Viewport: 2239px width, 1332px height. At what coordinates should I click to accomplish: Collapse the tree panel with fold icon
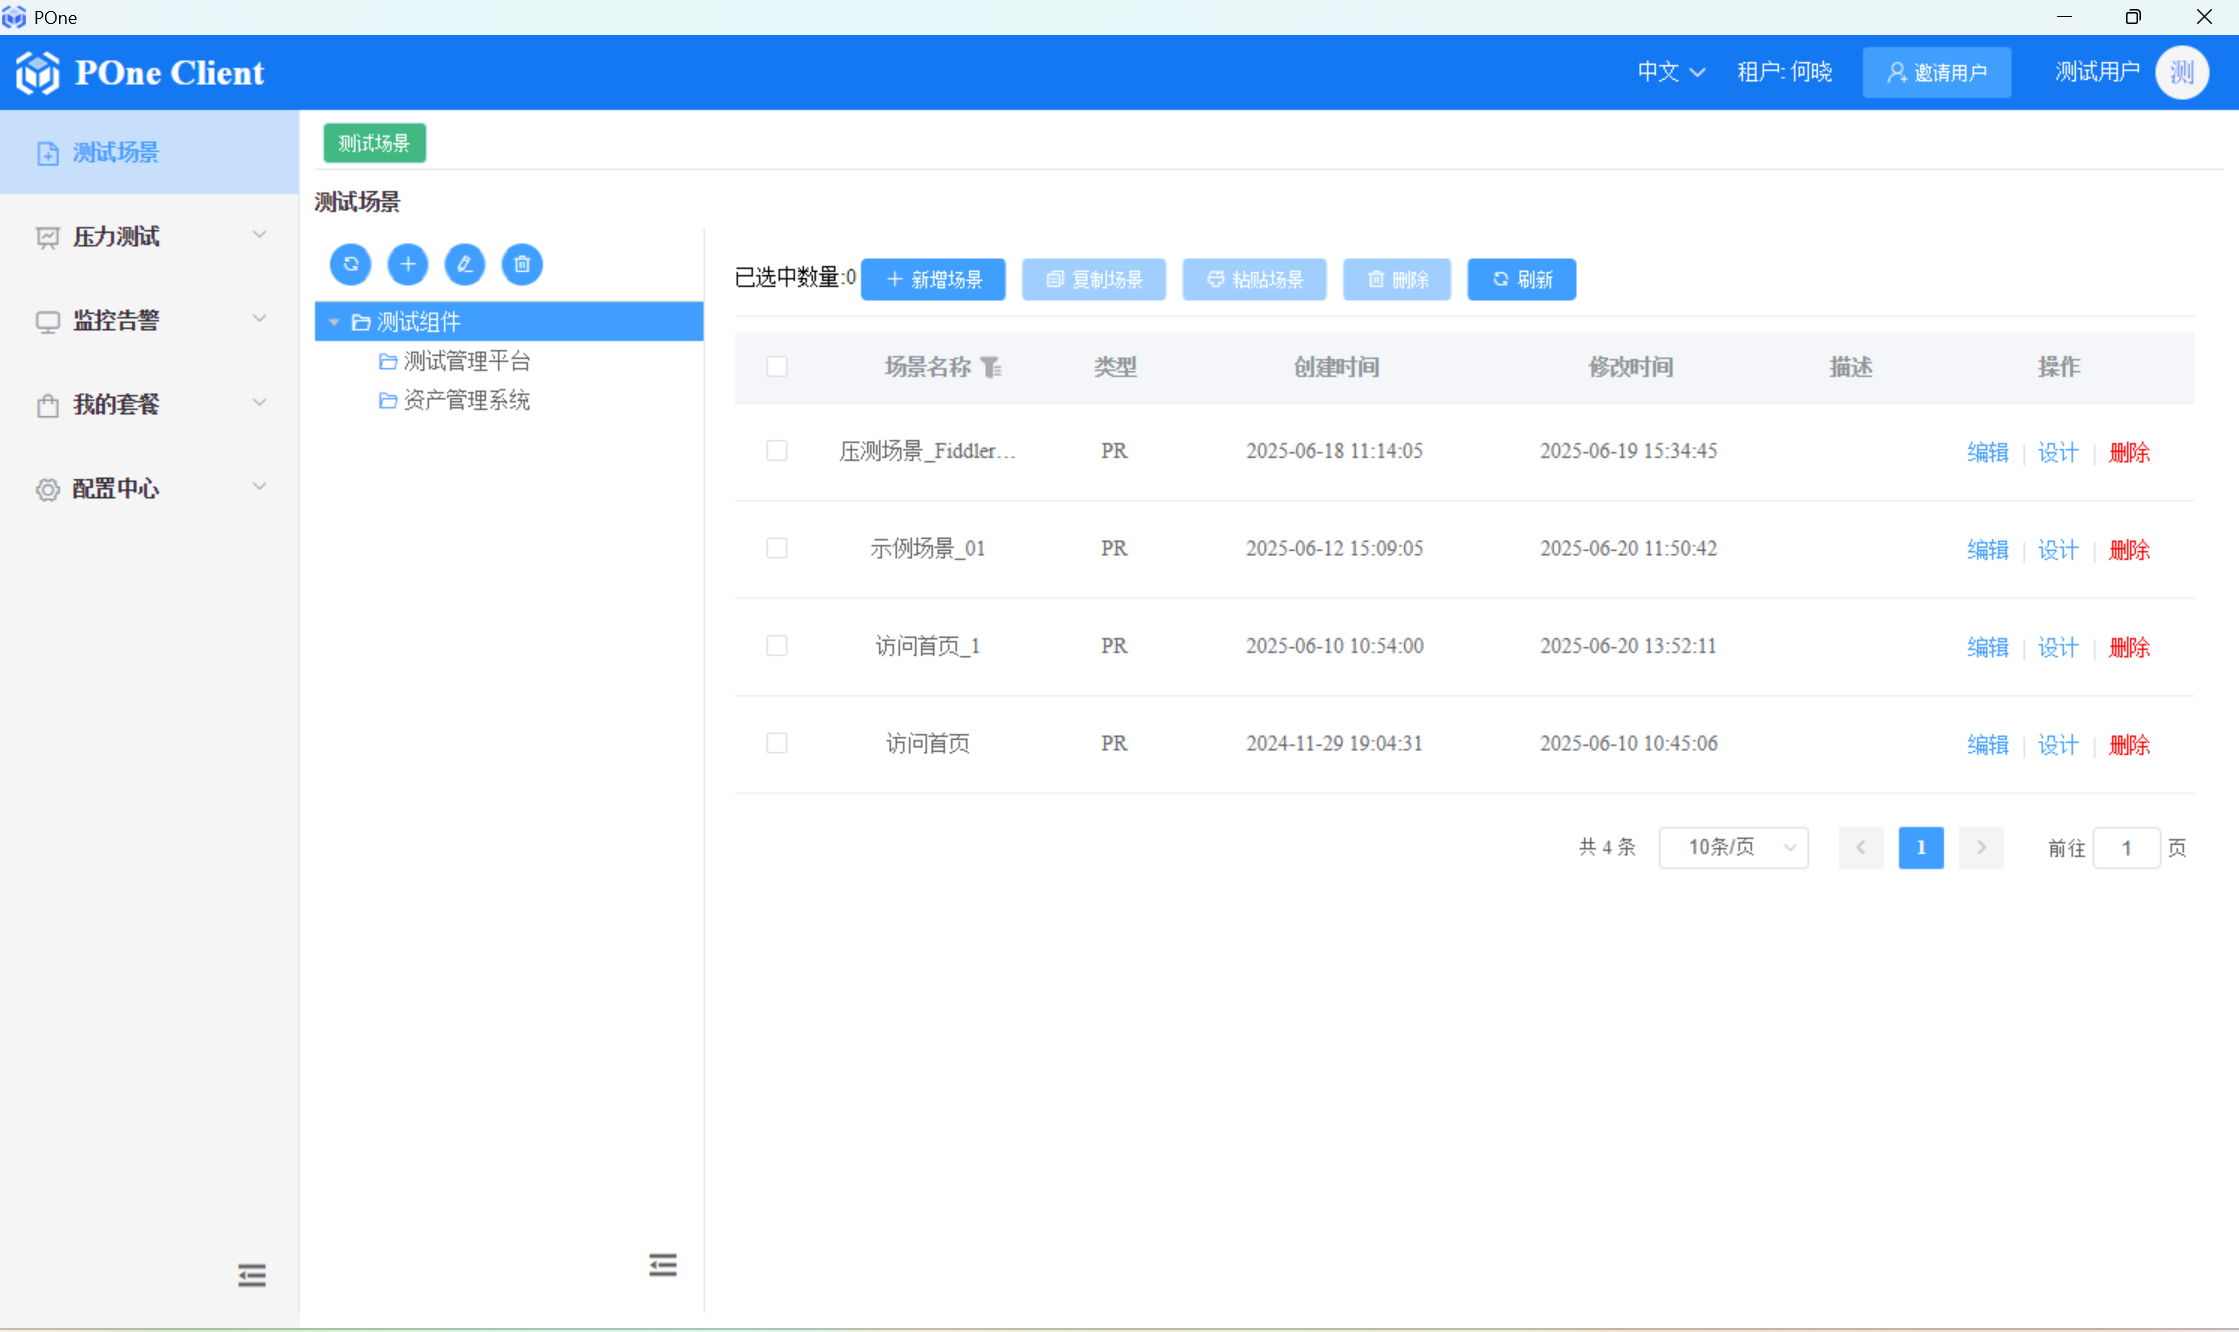[x=662, y=1265]
